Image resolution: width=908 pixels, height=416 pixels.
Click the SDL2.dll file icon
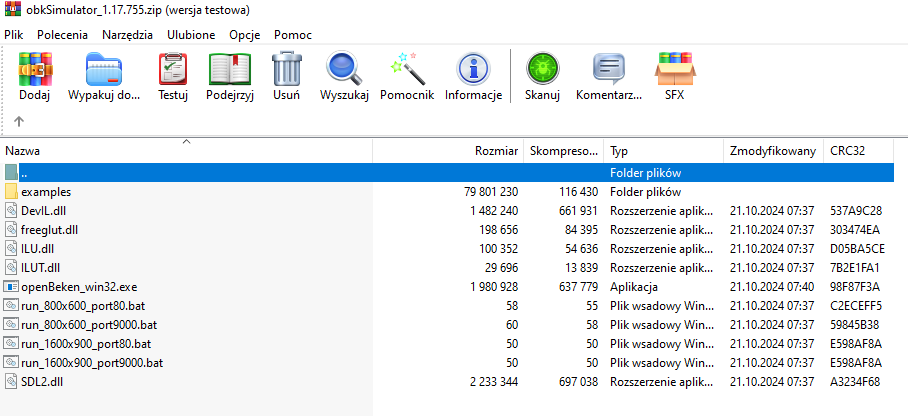point(11,382)
